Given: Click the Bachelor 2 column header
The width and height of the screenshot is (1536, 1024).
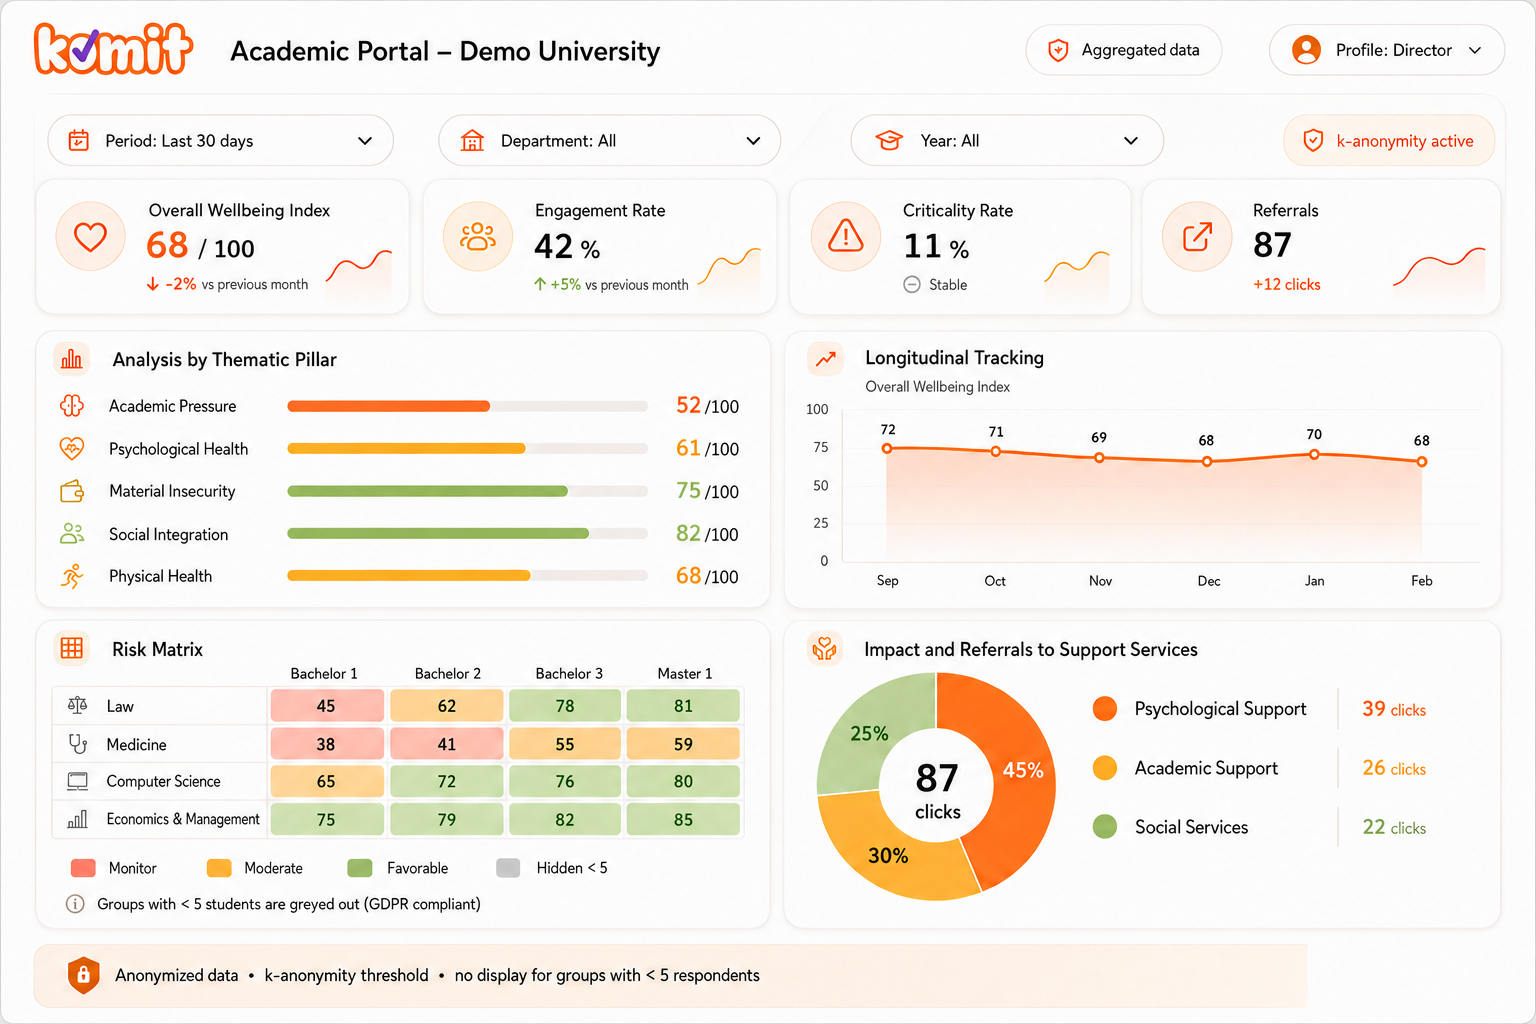Looking at the screenshot, I should (x=448, y=673).
